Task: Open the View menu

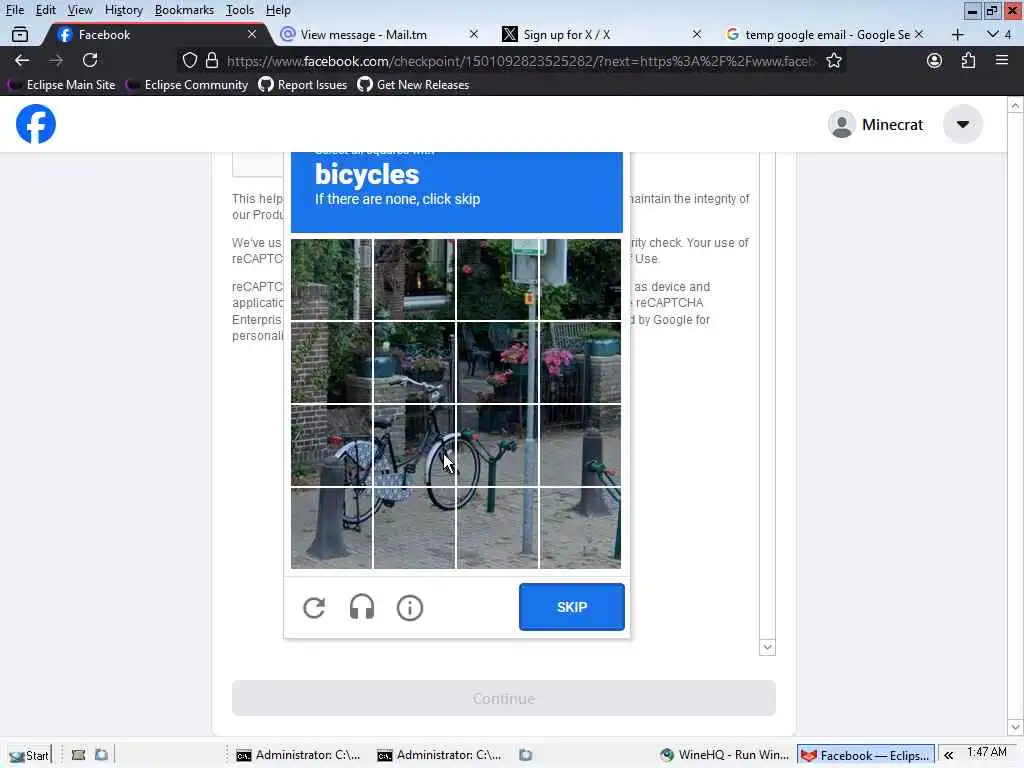Action: tap(80, 10)
